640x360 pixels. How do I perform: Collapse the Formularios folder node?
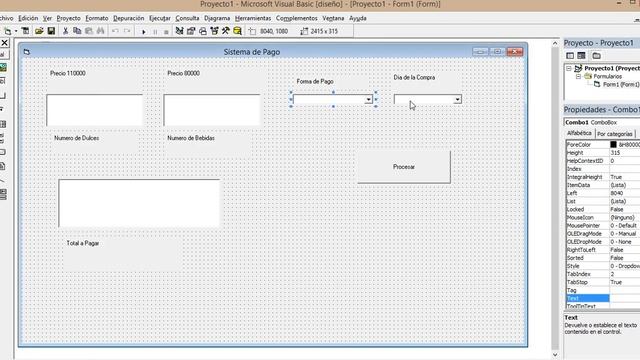pyautogui.click(x=578, y=76)
